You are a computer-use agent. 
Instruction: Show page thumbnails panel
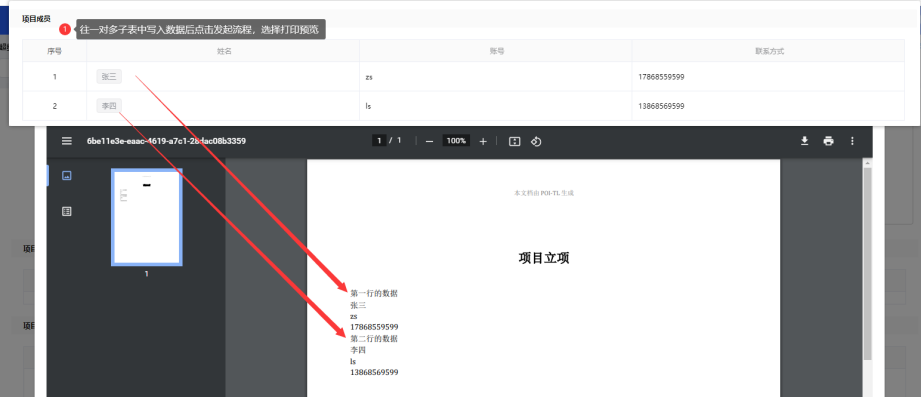point(66,175)
